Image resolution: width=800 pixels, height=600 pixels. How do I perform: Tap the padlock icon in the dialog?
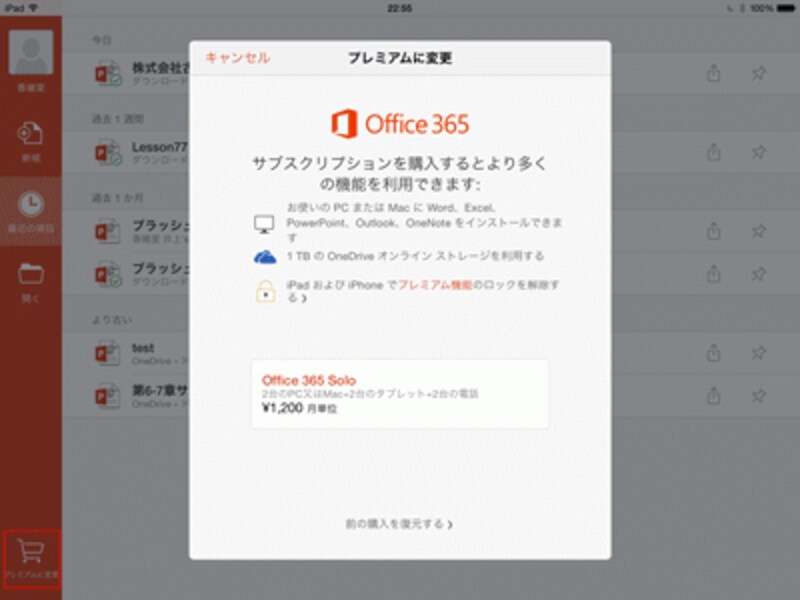(265, 291)
